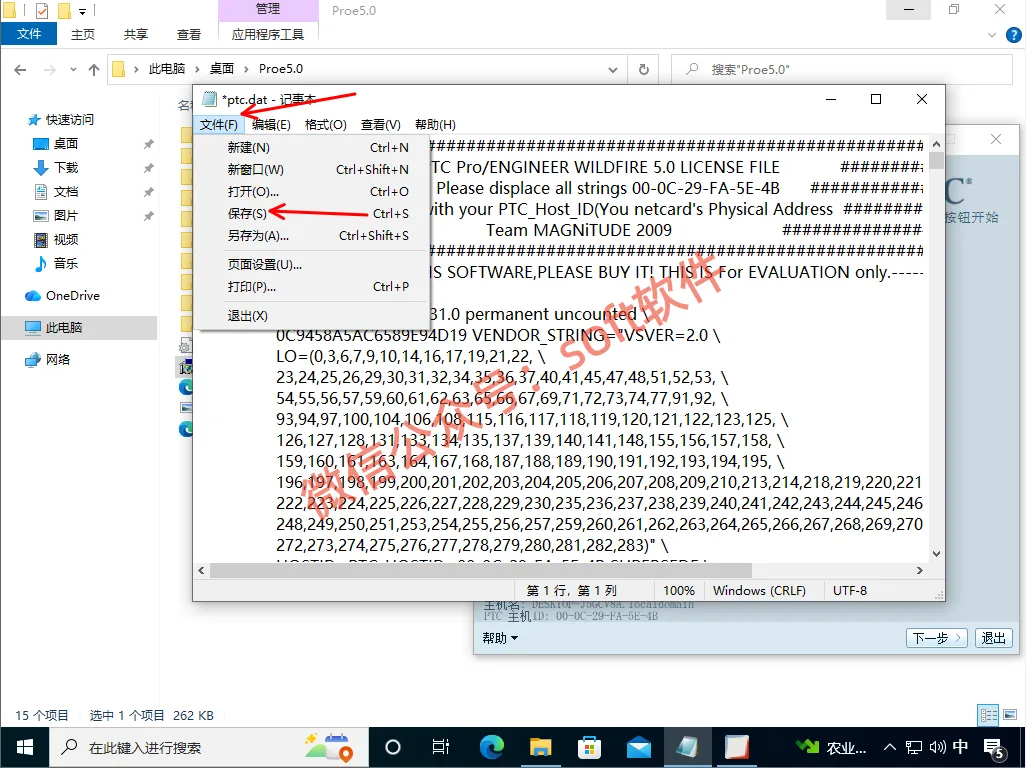Expand the address bar history dropdown
This screenshot has height=768, width=1026.
click(x=612, y=69)
